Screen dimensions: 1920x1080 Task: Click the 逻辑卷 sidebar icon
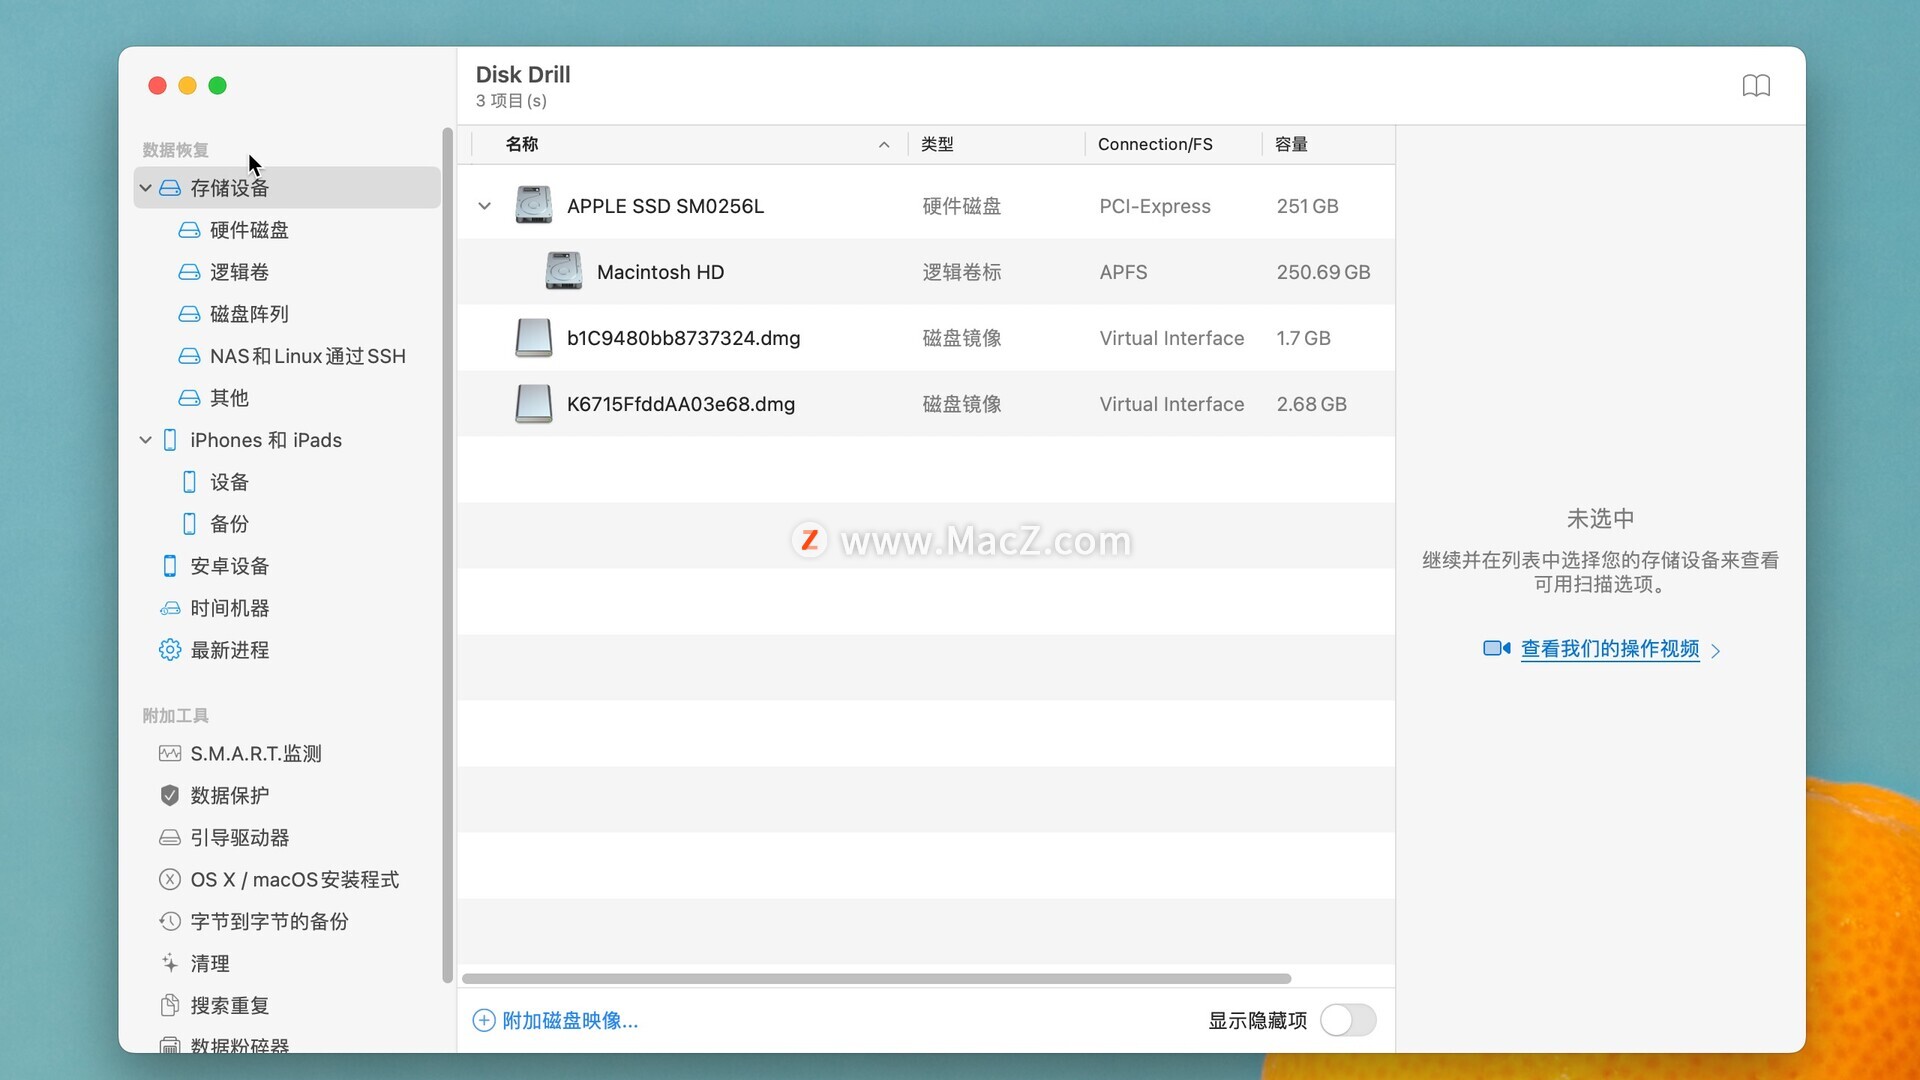tap(189, 272)
